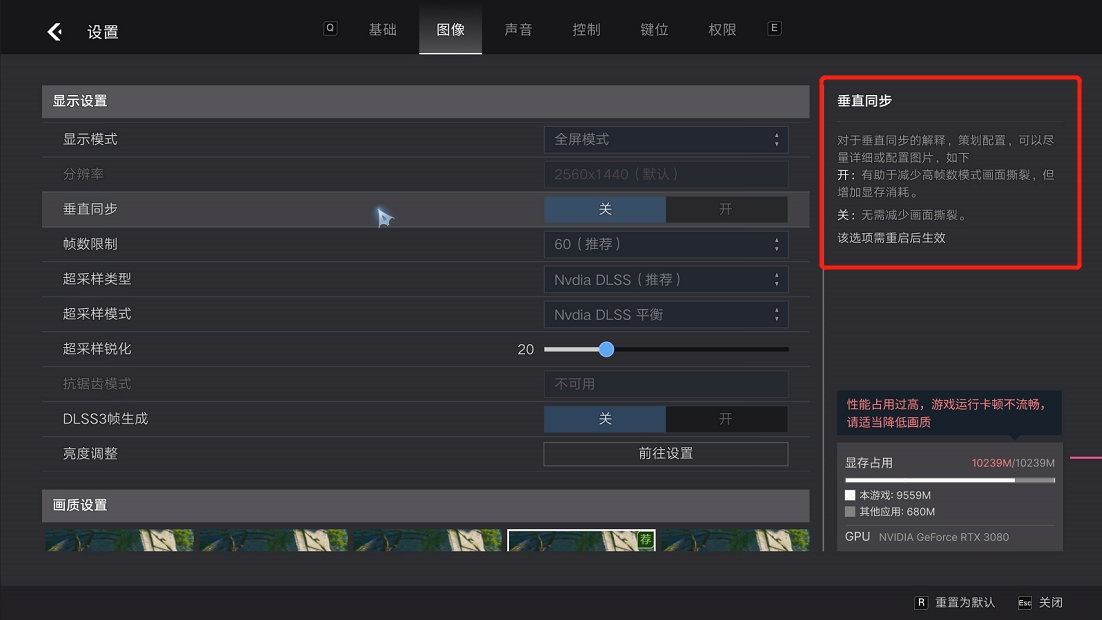Image resolution: width=1102 pixels, height=620 pixels.
Task: Click the back arrow beside 设置
Action: [54, 32]
